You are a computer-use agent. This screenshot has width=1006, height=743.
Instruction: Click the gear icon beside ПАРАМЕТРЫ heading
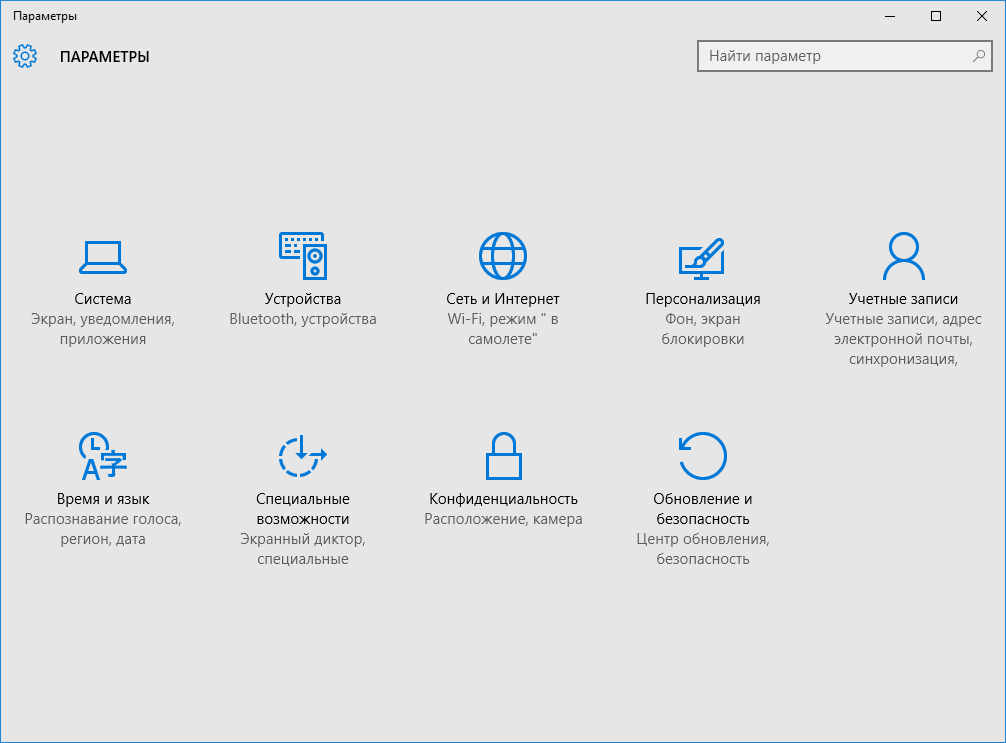click(25, 56)
